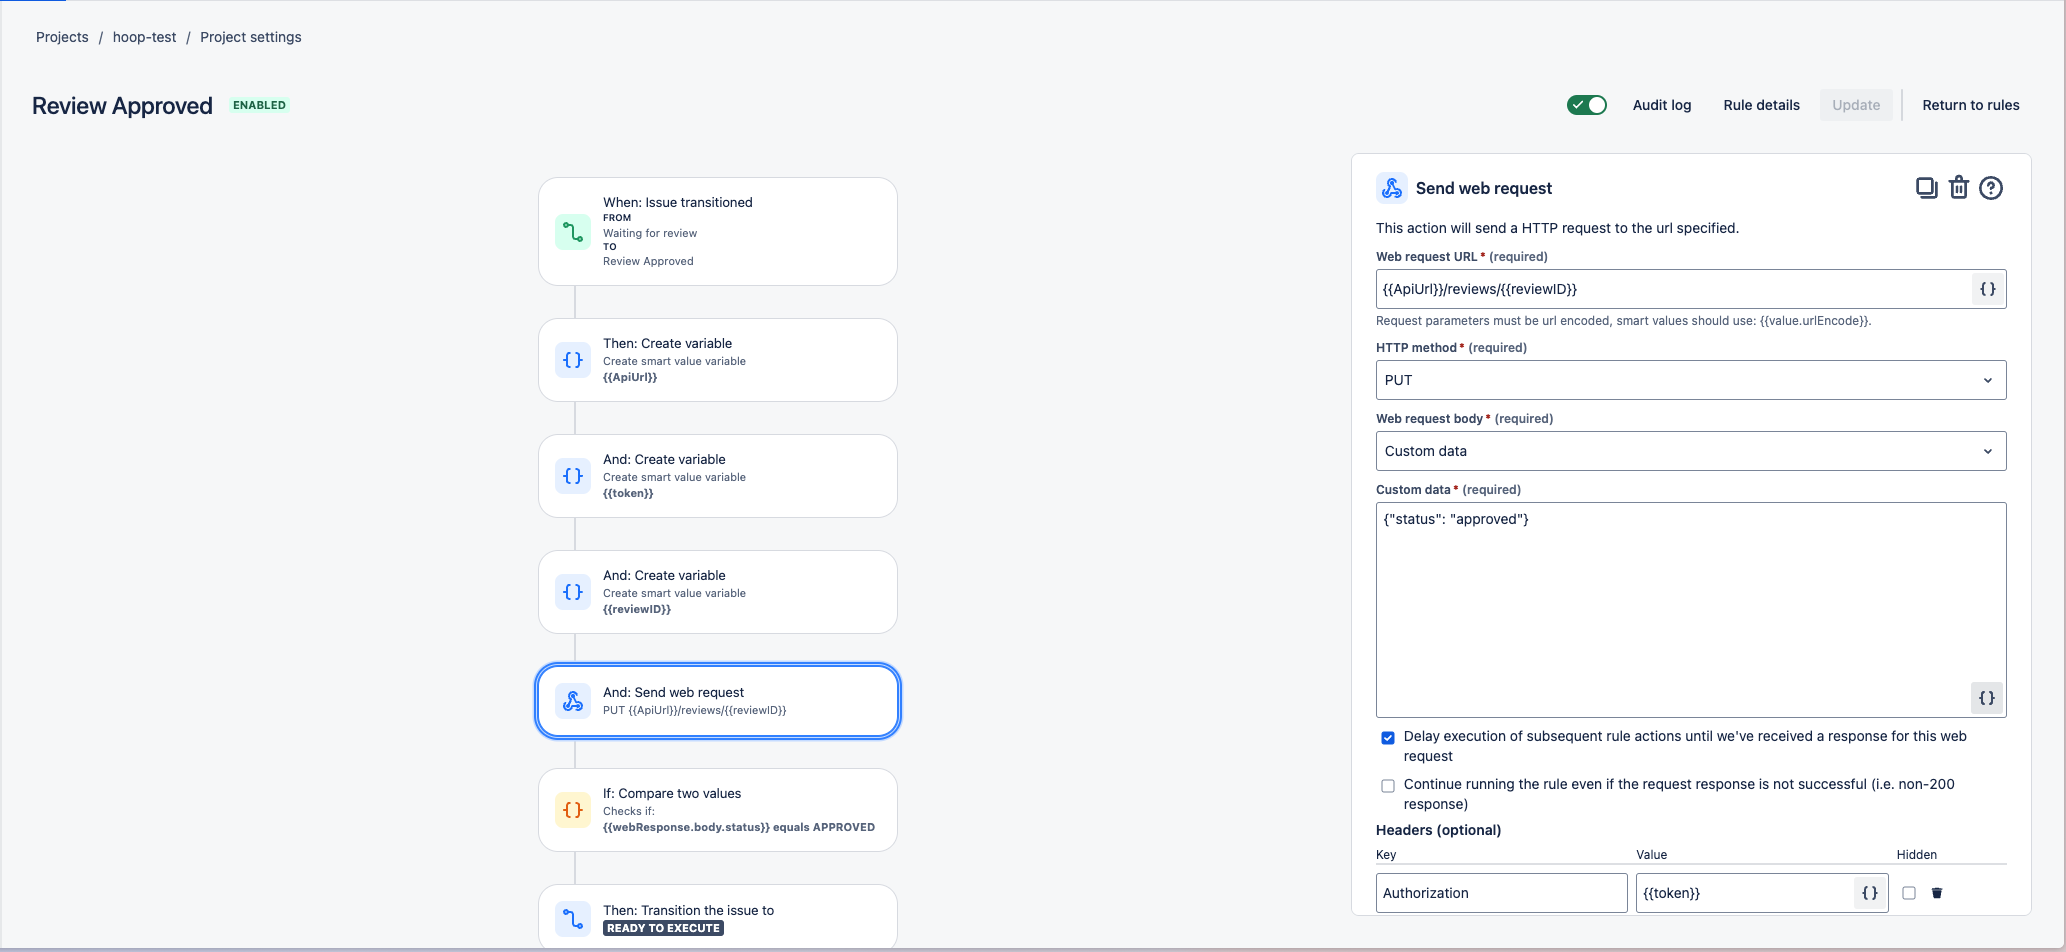Open help icon for Send web request

[x=1991, y=188]
